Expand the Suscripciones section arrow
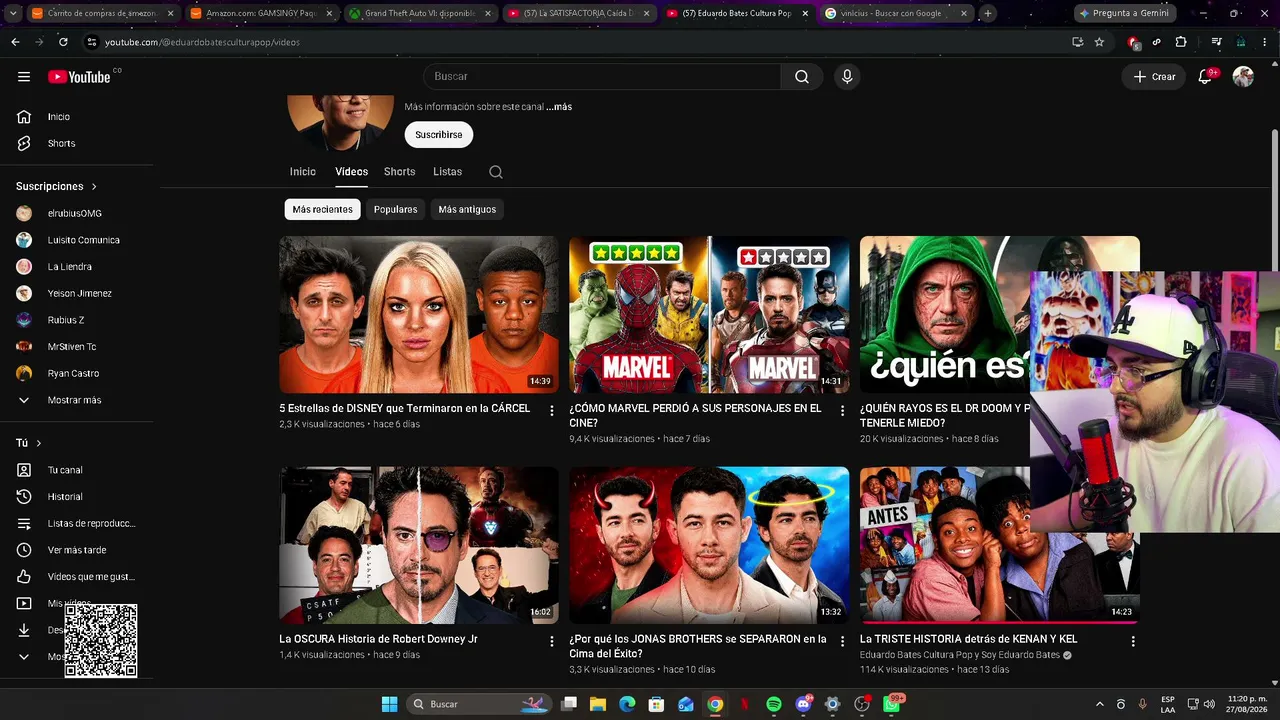Viewport: 1280px width, 720px height. pyautogui.click(x=94, y=187)
